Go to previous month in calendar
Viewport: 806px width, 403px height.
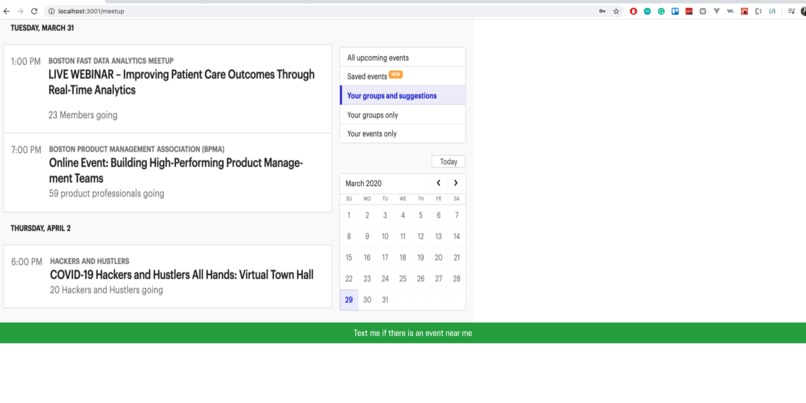coord(438,183)
